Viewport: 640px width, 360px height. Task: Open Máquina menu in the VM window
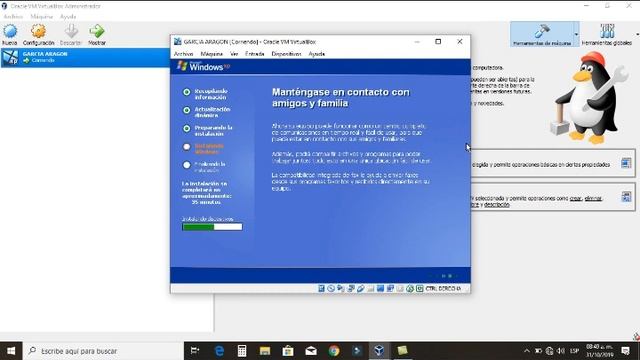(x=211, y=54)
